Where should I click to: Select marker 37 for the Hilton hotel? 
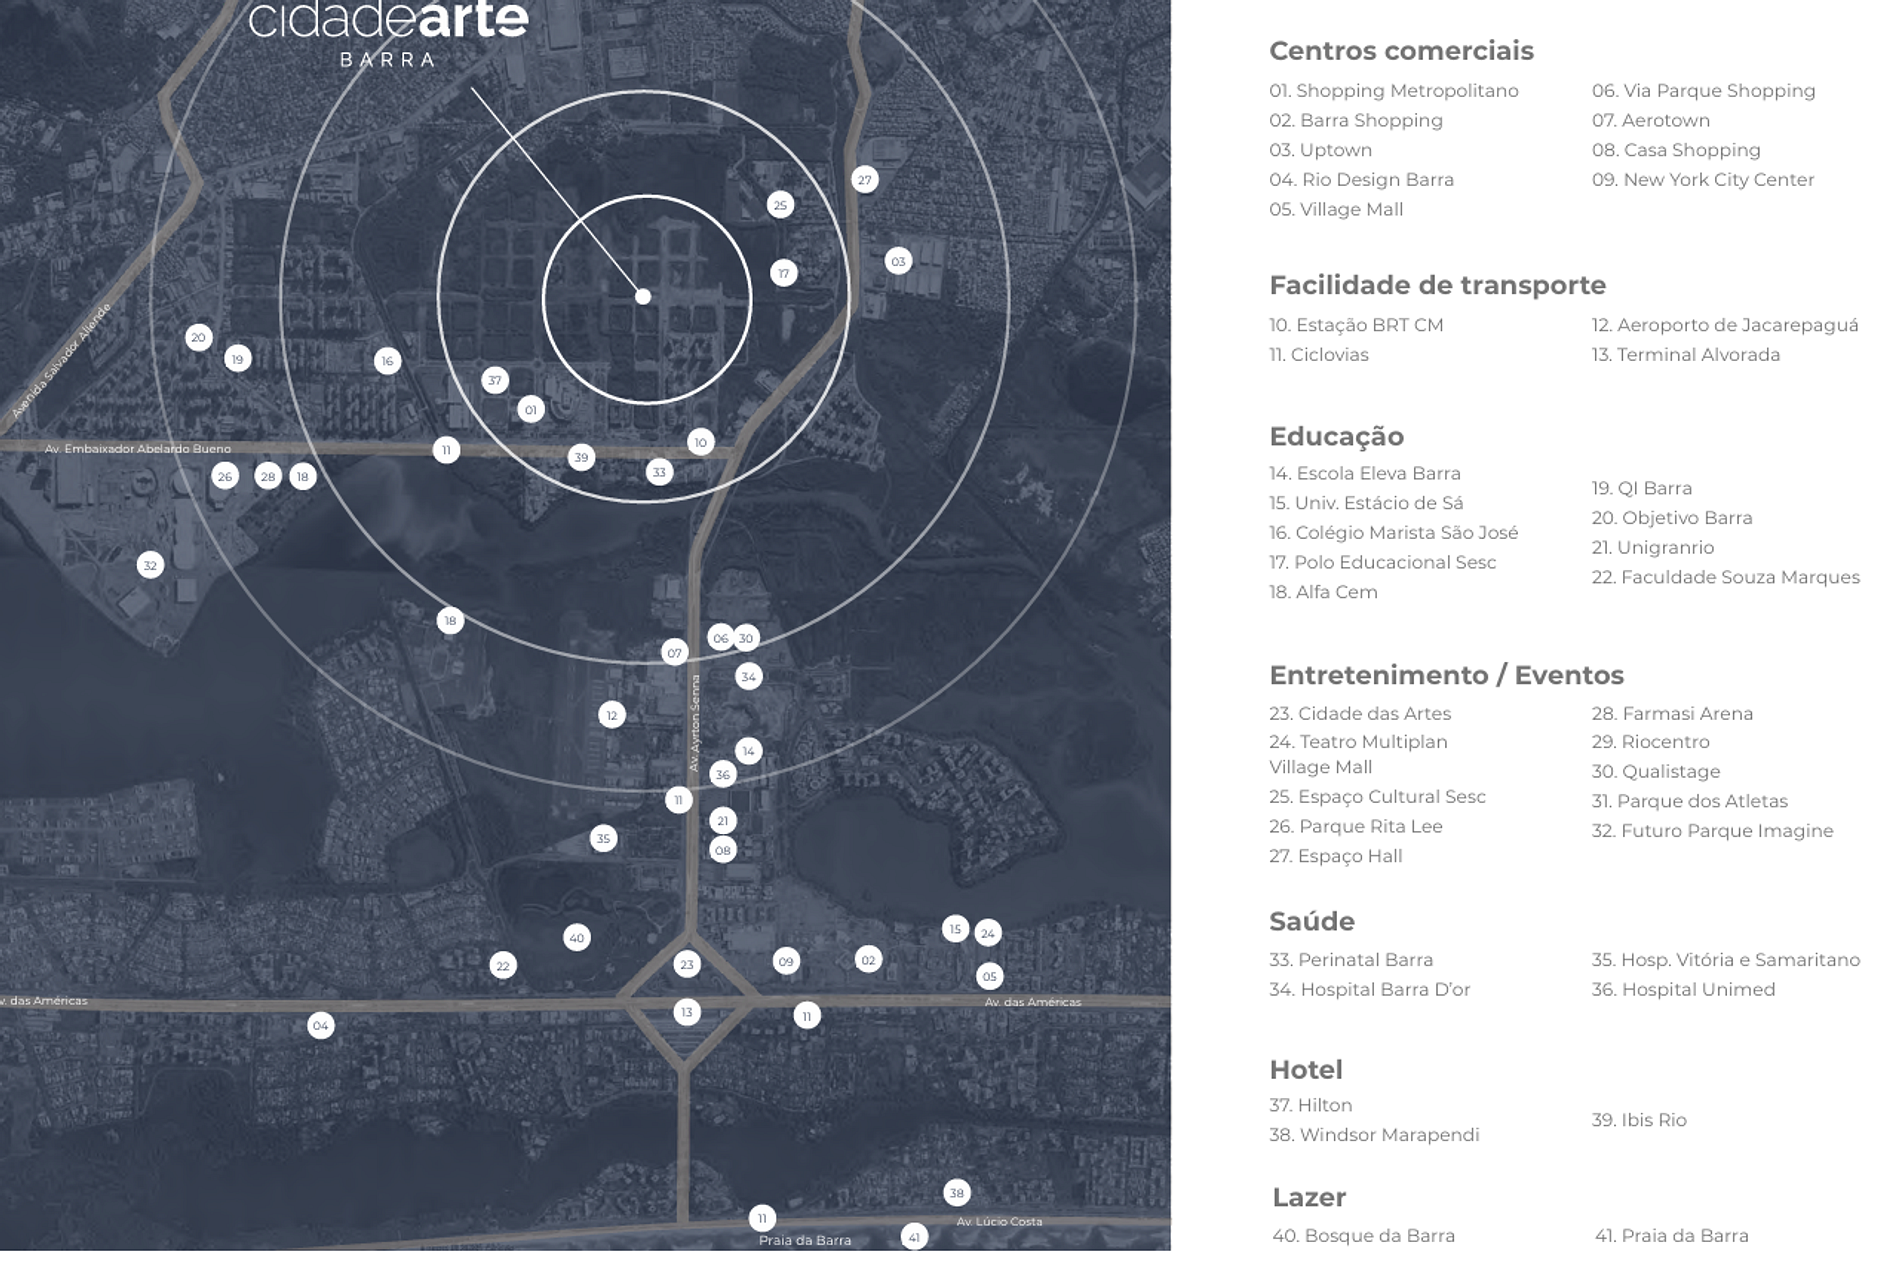(x=495, y=381)
